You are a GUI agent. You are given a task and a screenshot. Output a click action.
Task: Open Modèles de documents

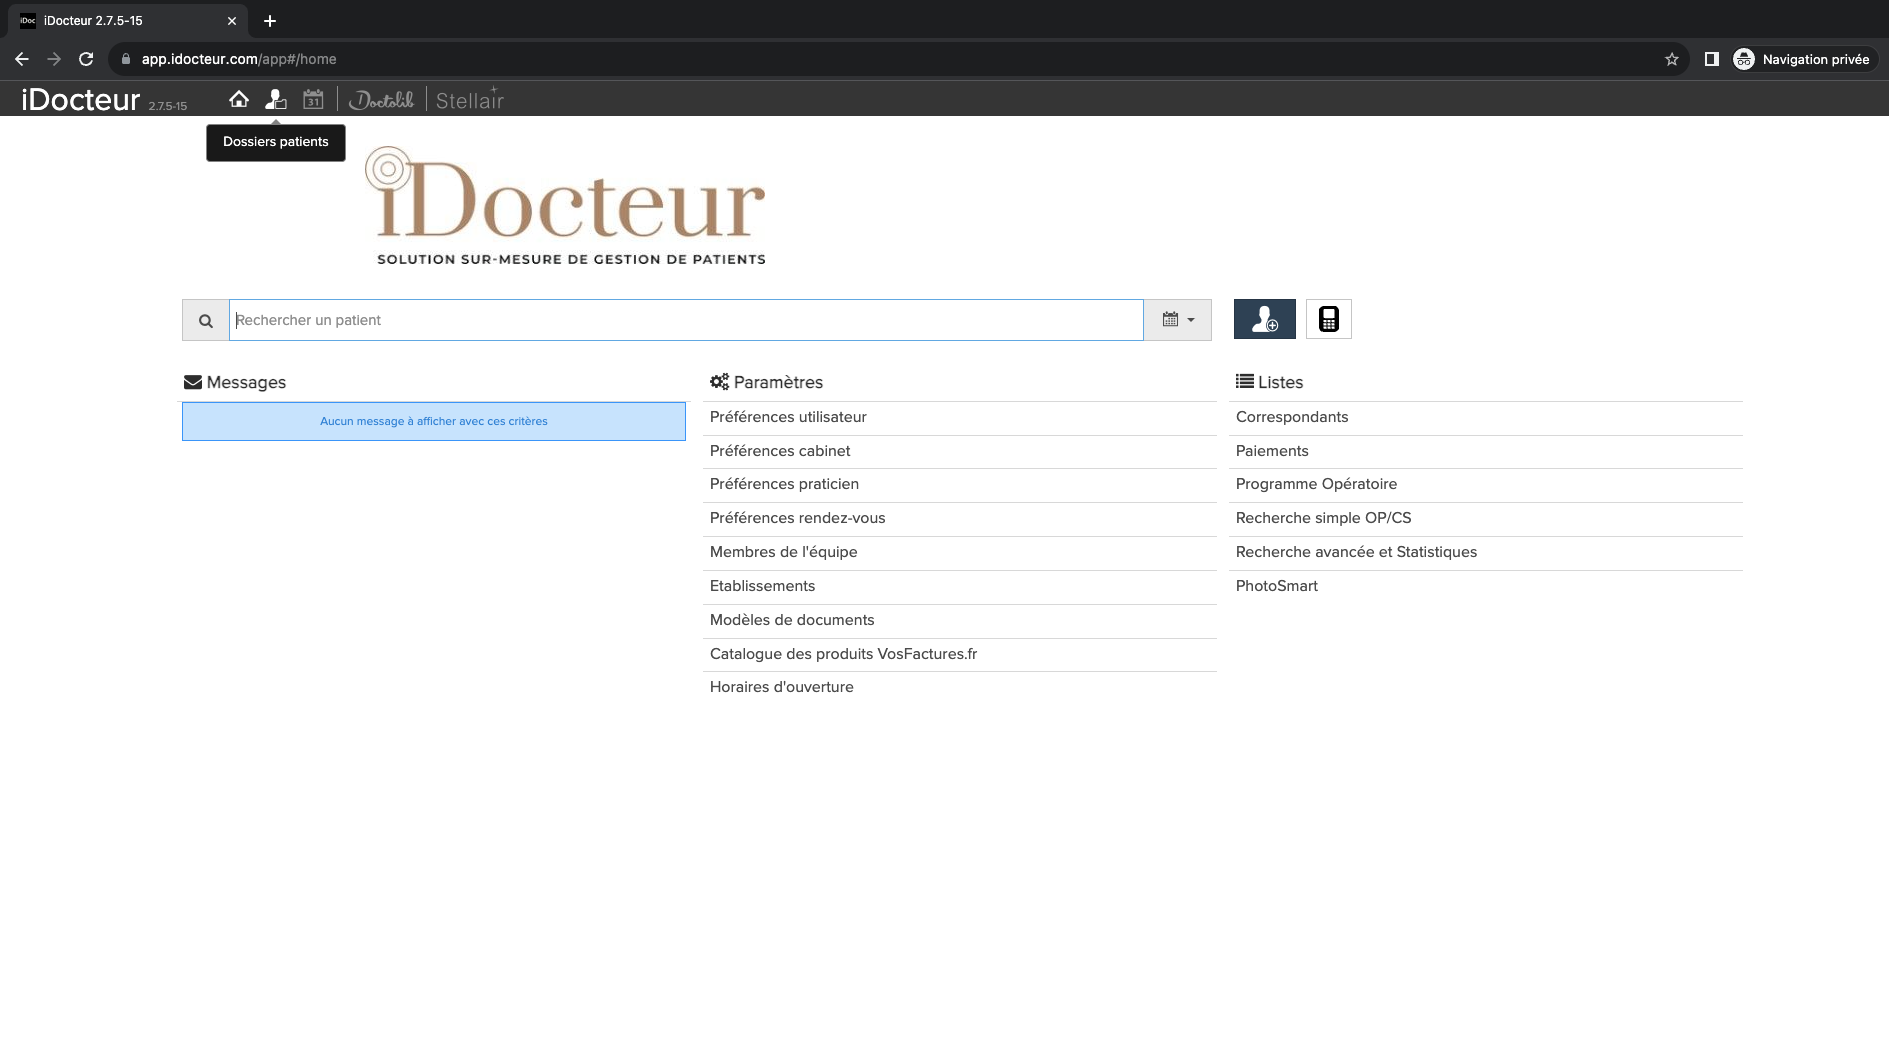(792, 620)
